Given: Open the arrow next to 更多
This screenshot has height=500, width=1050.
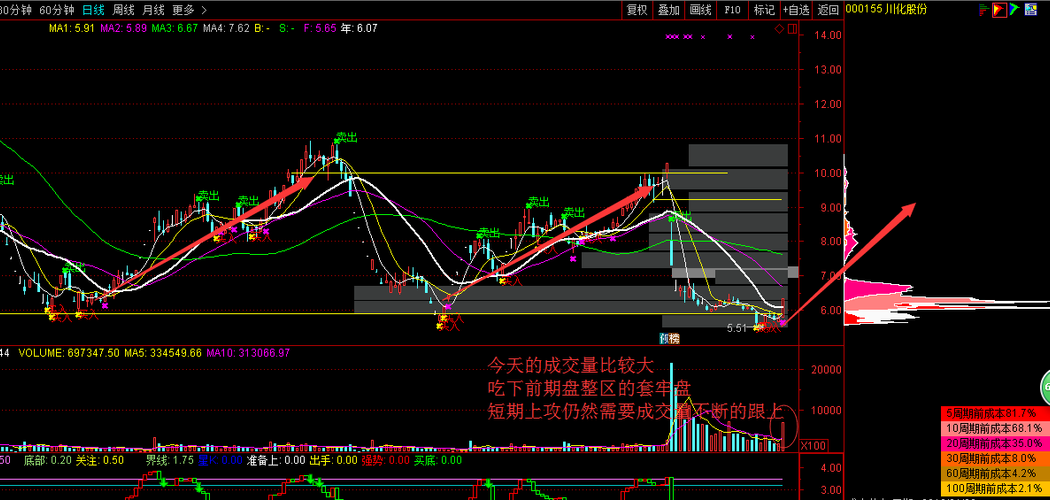Looking at the screenshot, I should [204, 9].
